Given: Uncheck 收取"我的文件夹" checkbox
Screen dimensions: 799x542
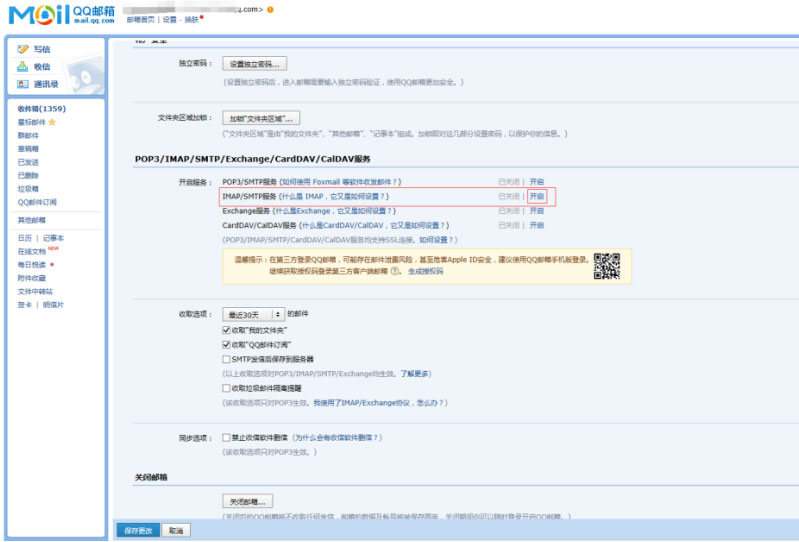Looking at the screenshot, I should pyautogui.click(x=226, y=330).
